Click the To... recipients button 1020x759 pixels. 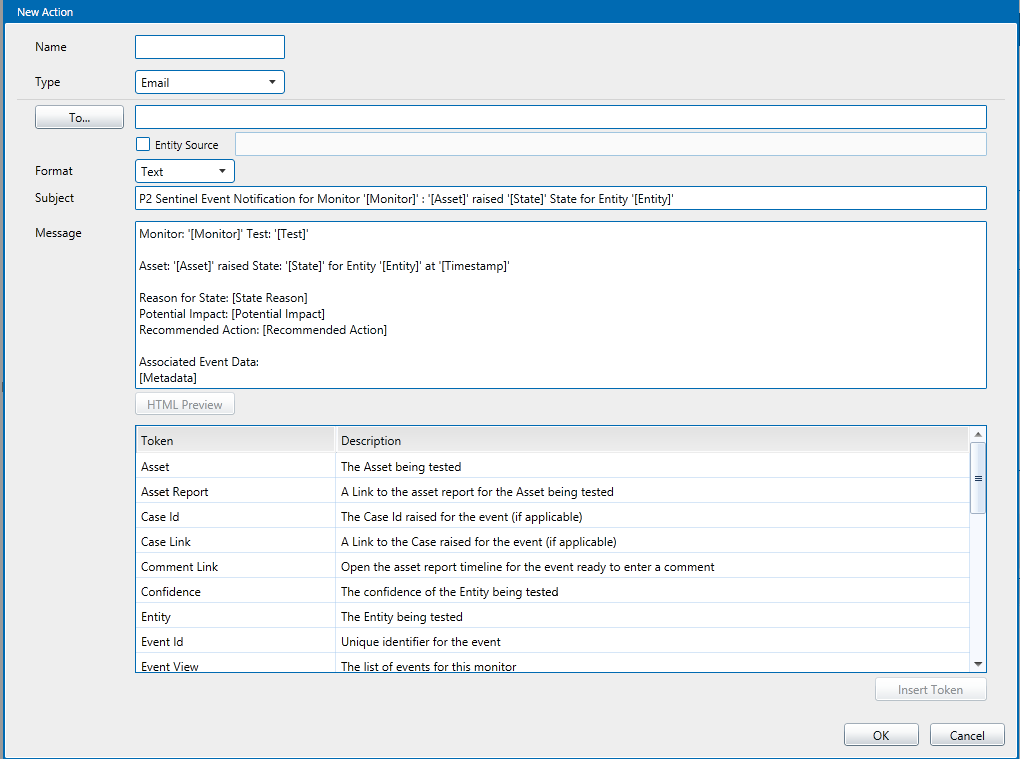click(x=79, y=117)
